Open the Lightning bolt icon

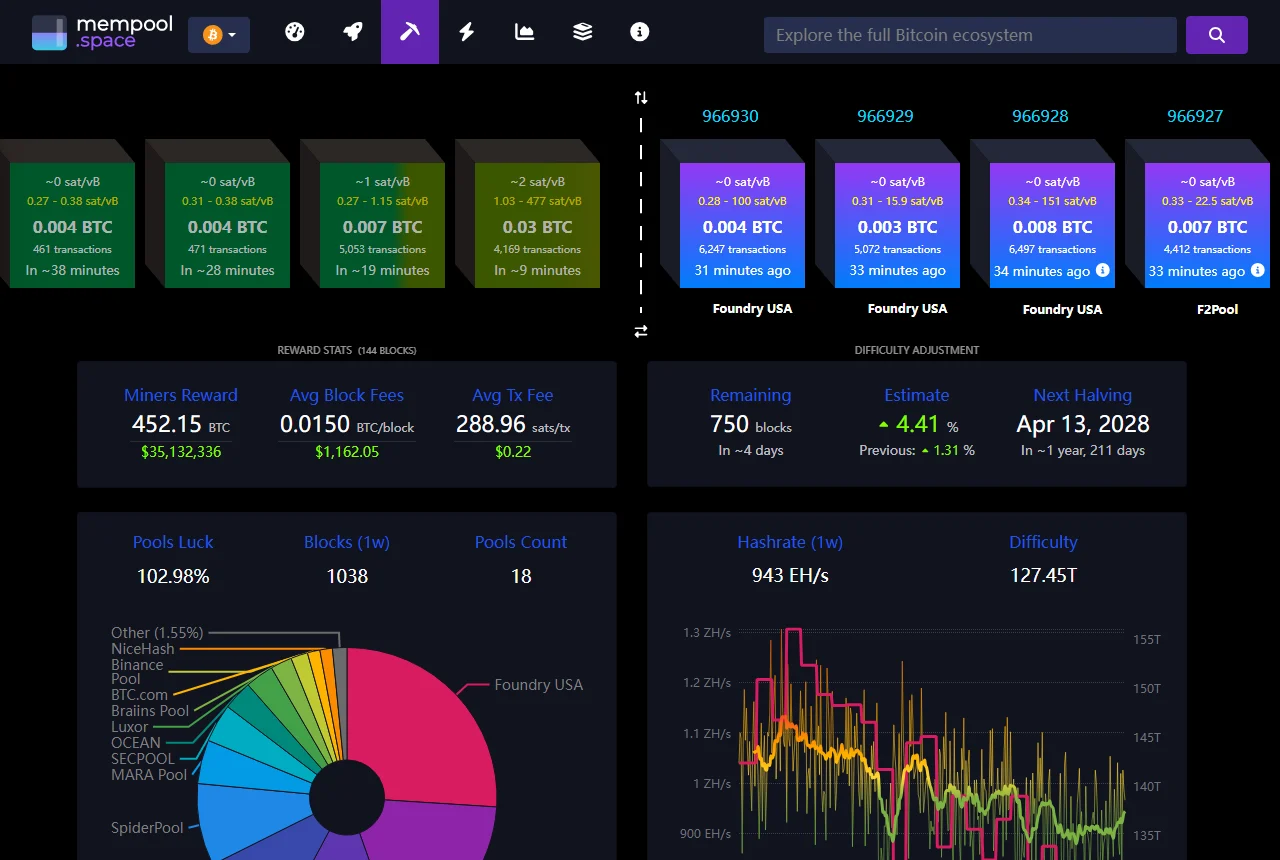467,32
